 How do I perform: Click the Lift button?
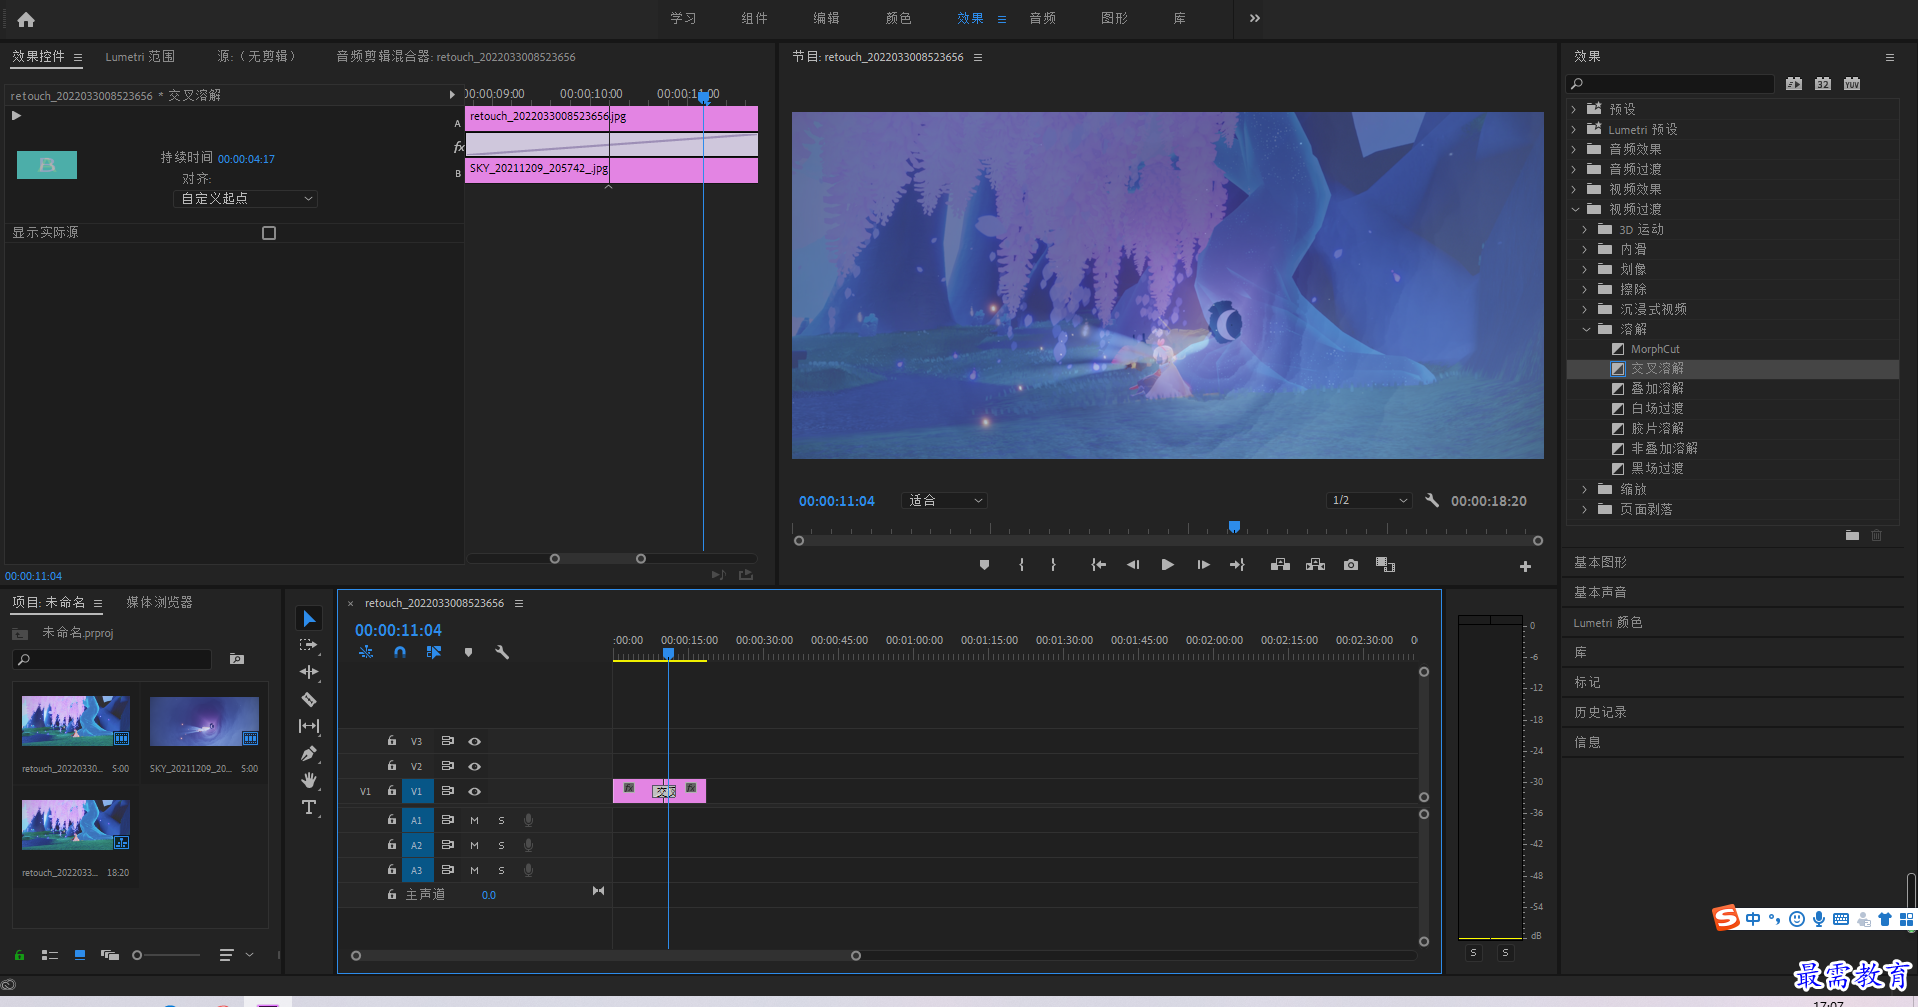pos(1280,565)
